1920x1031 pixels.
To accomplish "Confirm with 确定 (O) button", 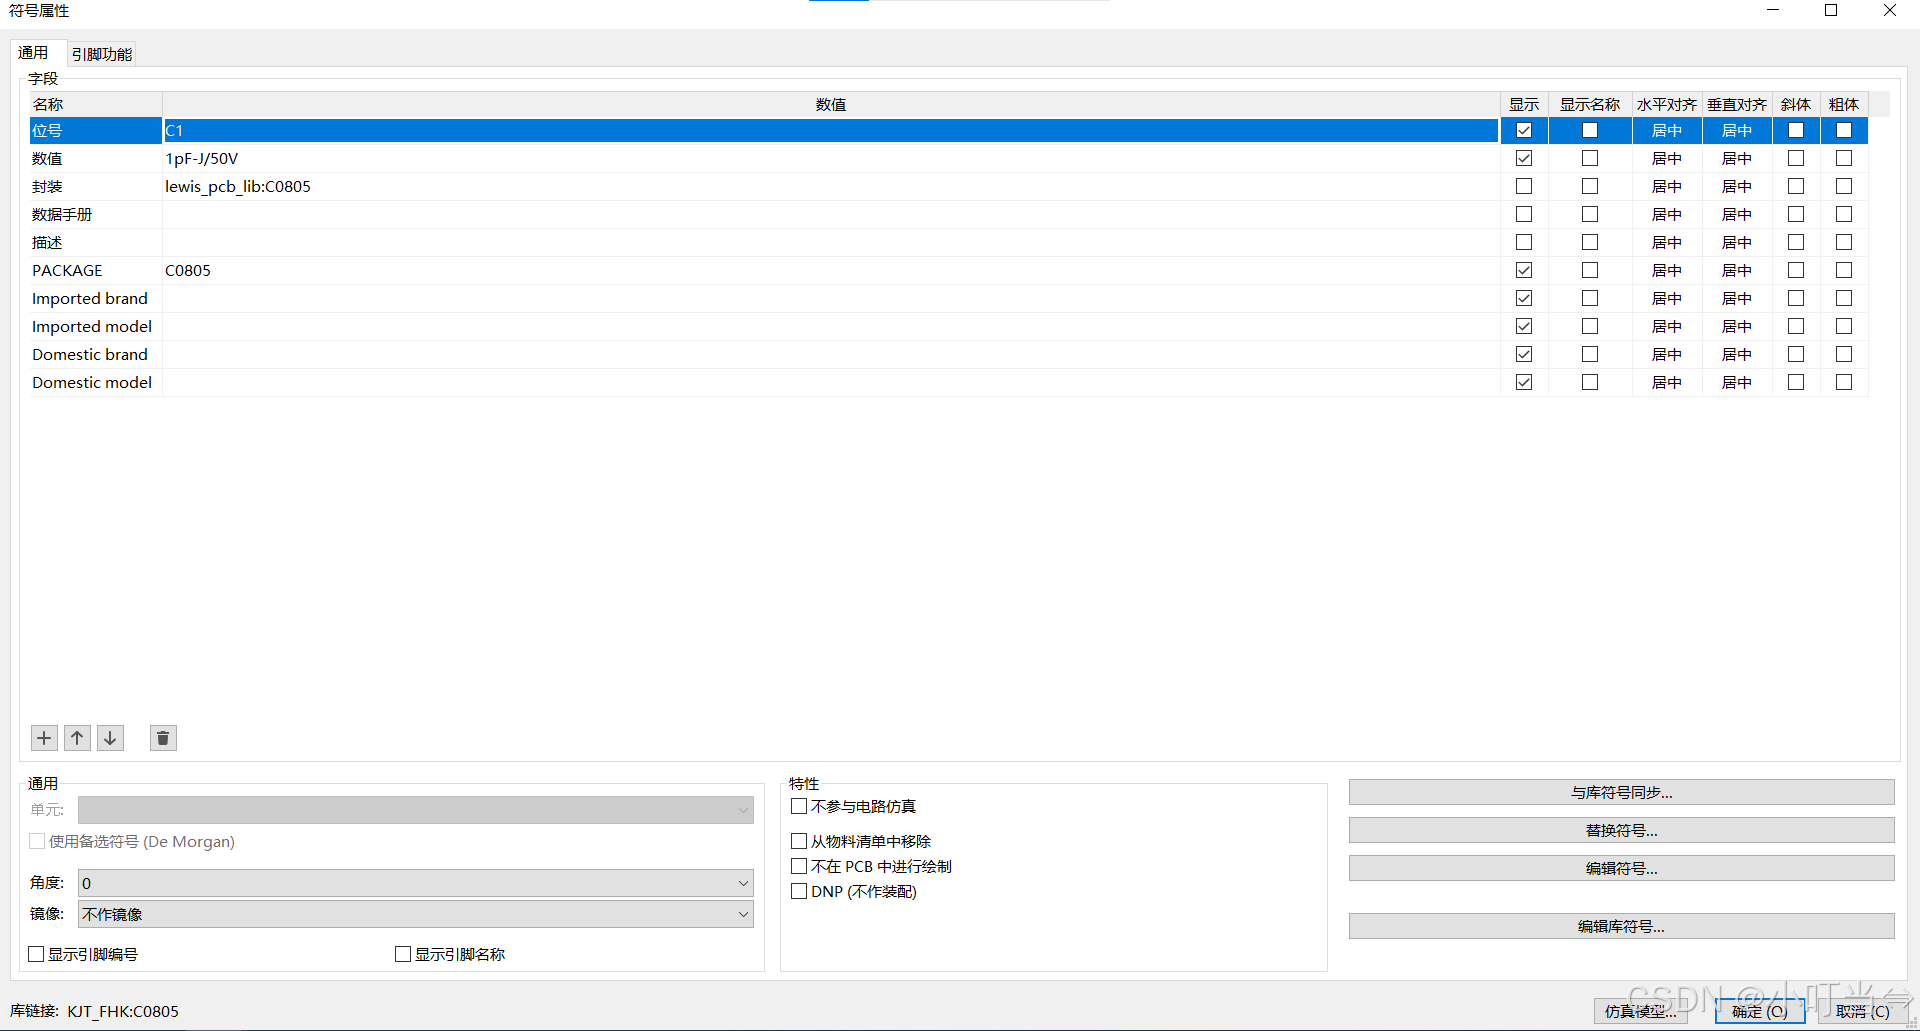I will click(1760, 1011).
